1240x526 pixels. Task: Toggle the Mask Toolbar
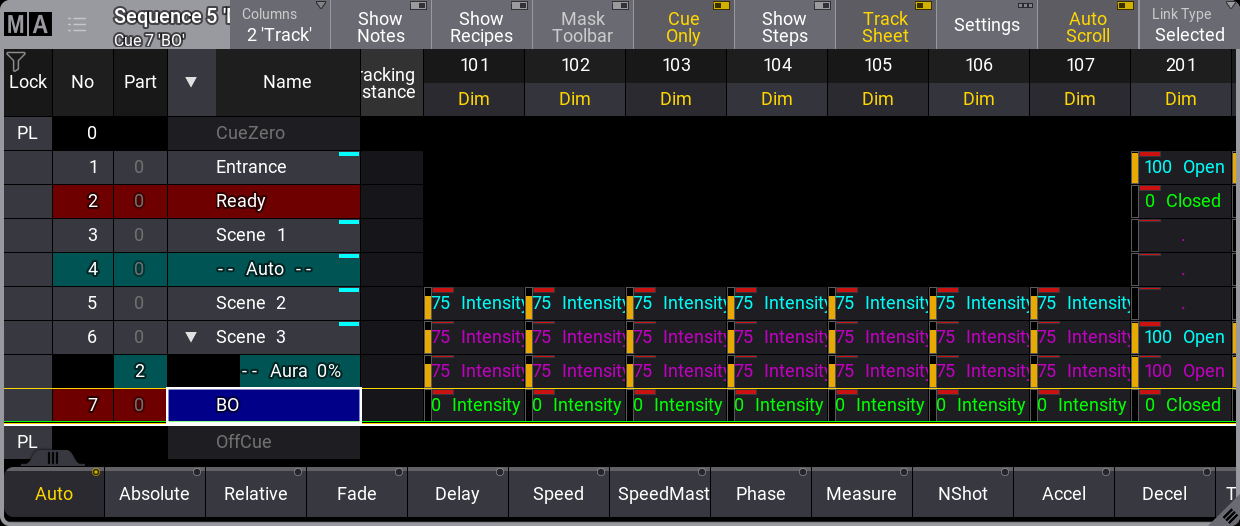582,25
